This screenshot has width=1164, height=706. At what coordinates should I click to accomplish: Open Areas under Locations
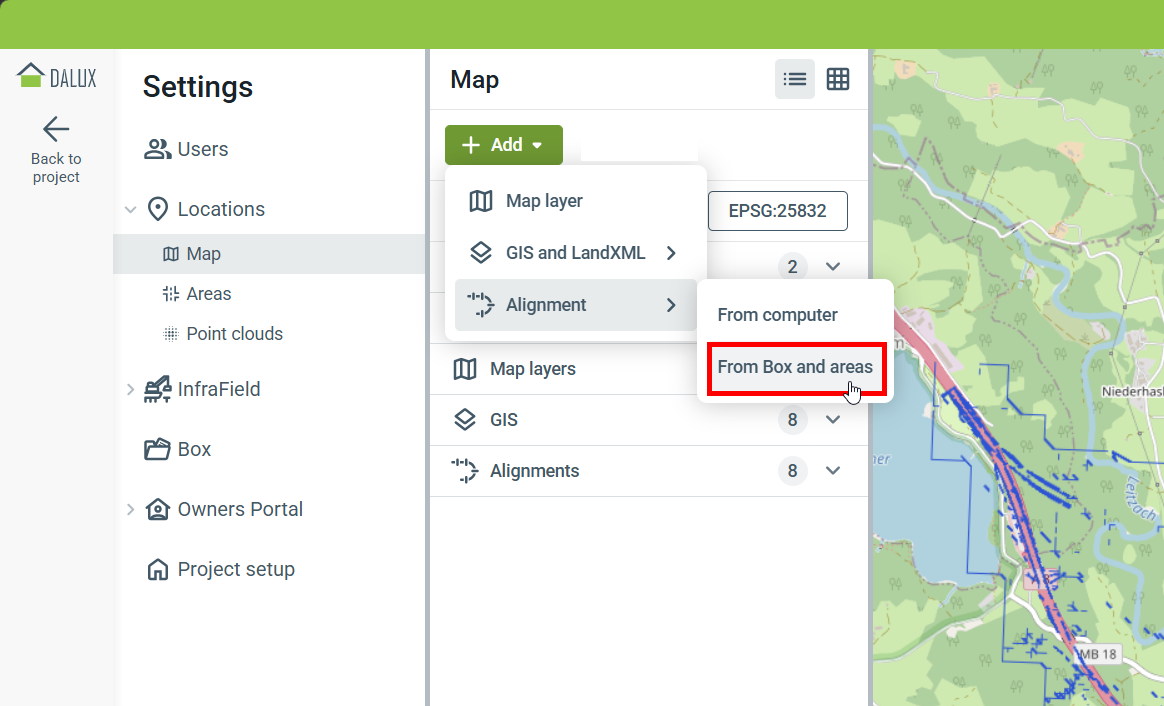point(208,294)
